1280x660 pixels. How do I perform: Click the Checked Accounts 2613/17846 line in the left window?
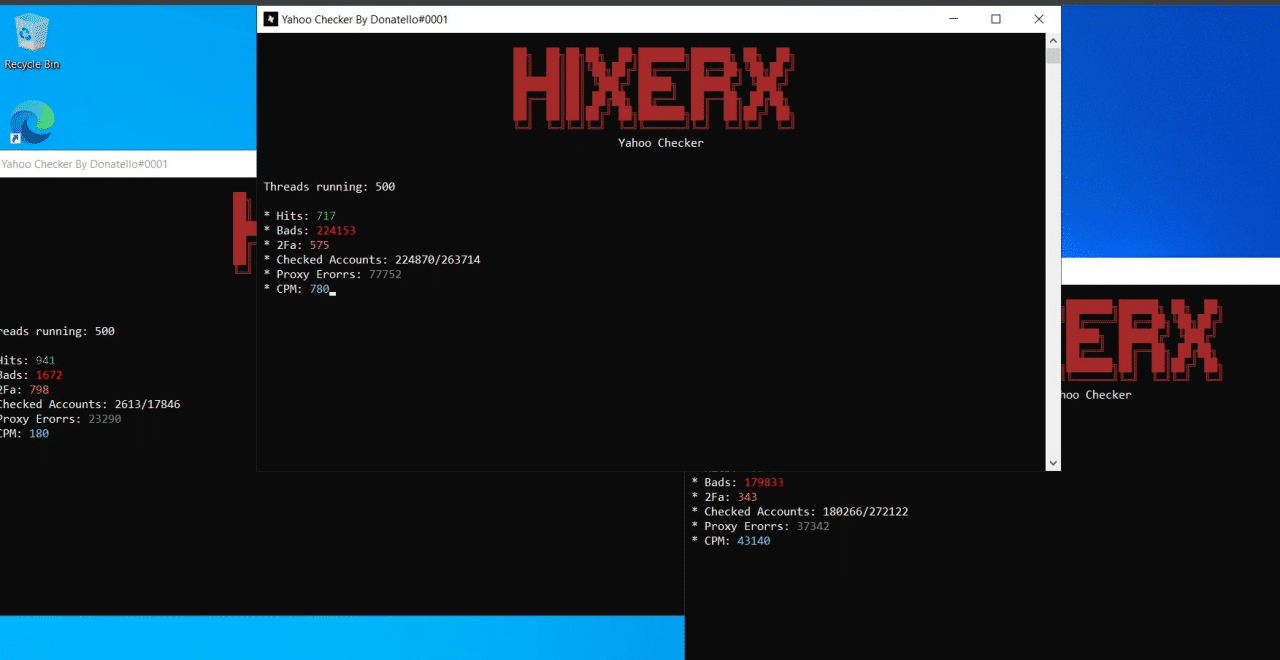tap(90, 404)
